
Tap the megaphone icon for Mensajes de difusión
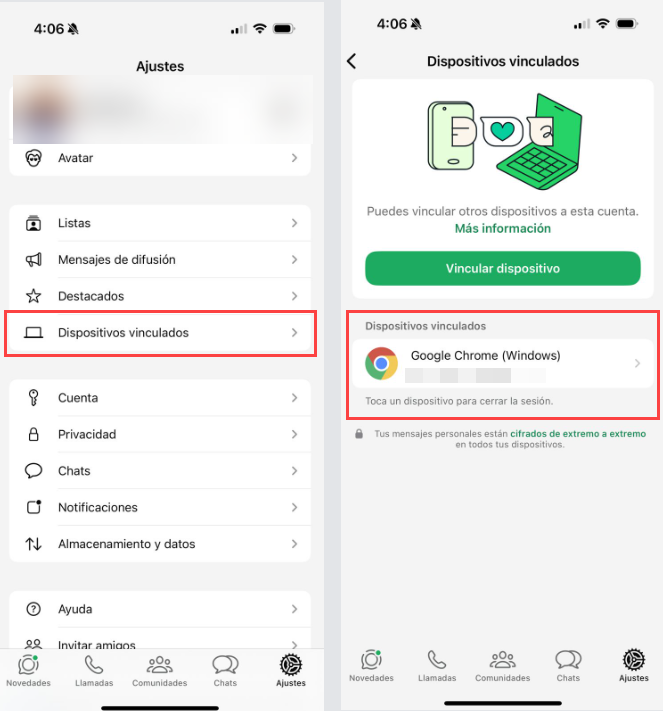tap(33, 259)
